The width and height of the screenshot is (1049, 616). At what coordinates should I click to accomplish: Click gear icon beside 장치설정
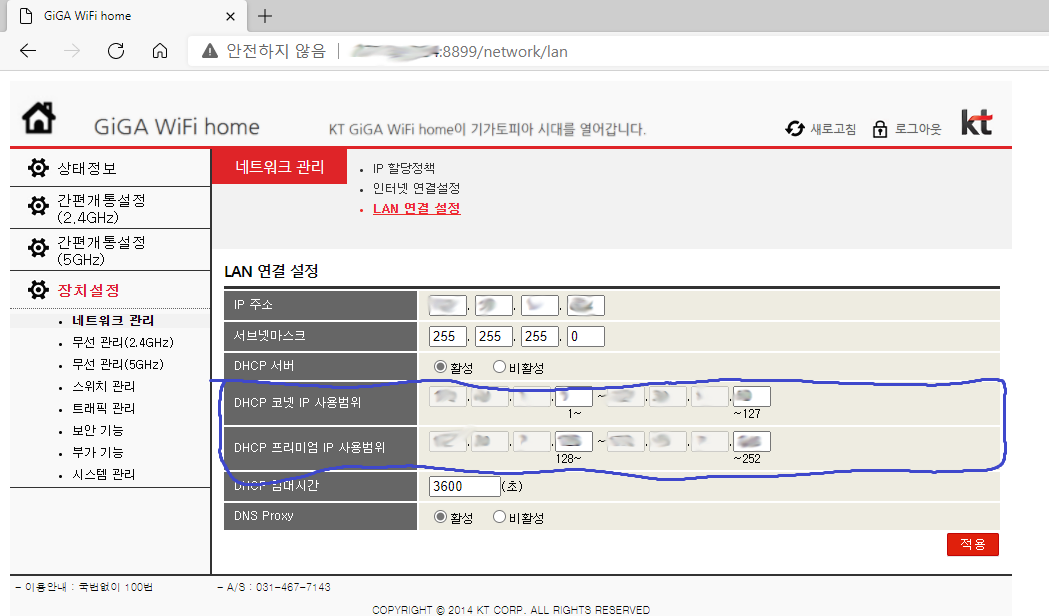pos(38,290)
